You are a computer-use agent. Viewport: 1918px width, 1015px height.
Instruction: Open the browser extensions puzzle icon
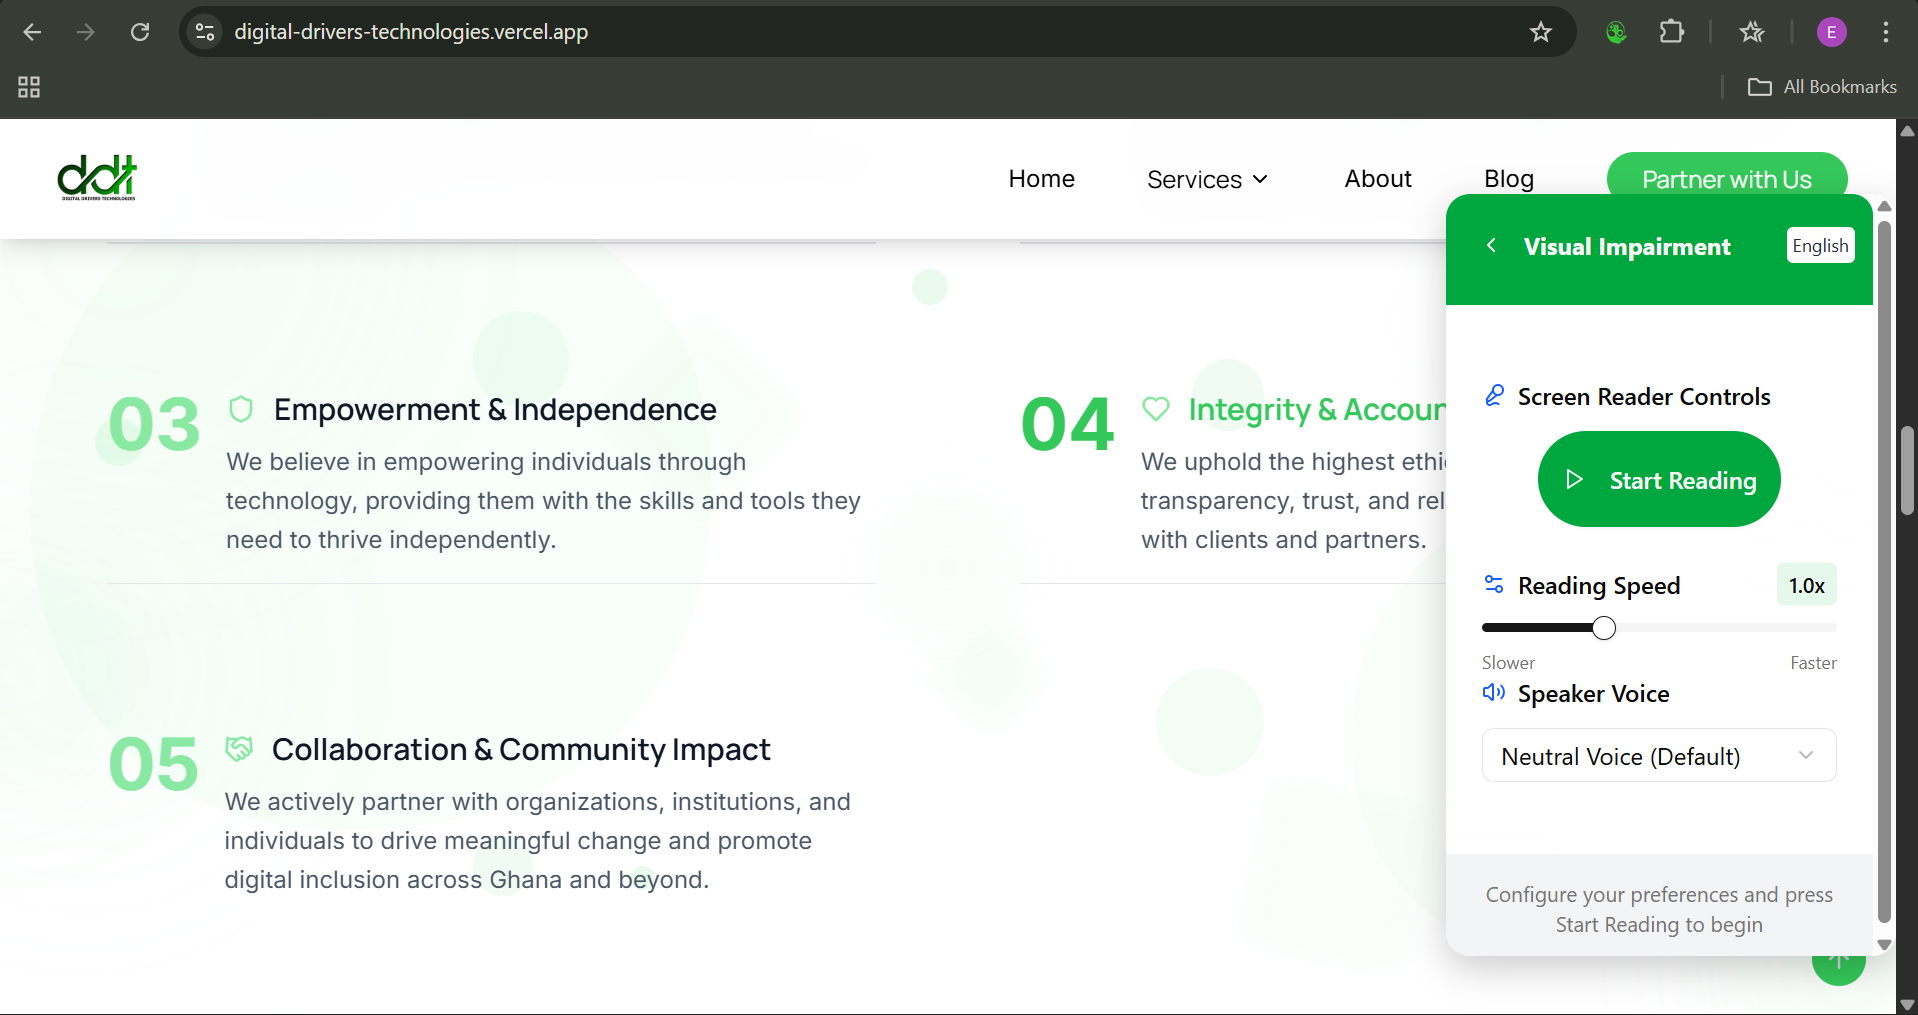point(1672,31)
